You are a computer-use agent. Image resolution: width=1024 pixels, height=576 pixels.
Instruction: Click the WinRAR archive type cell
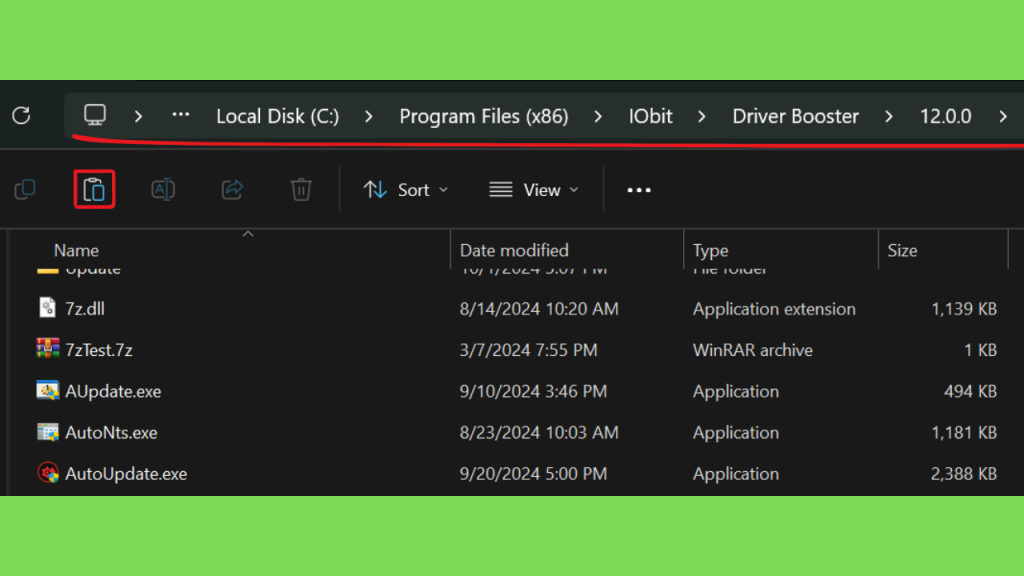tap(752, 350)
